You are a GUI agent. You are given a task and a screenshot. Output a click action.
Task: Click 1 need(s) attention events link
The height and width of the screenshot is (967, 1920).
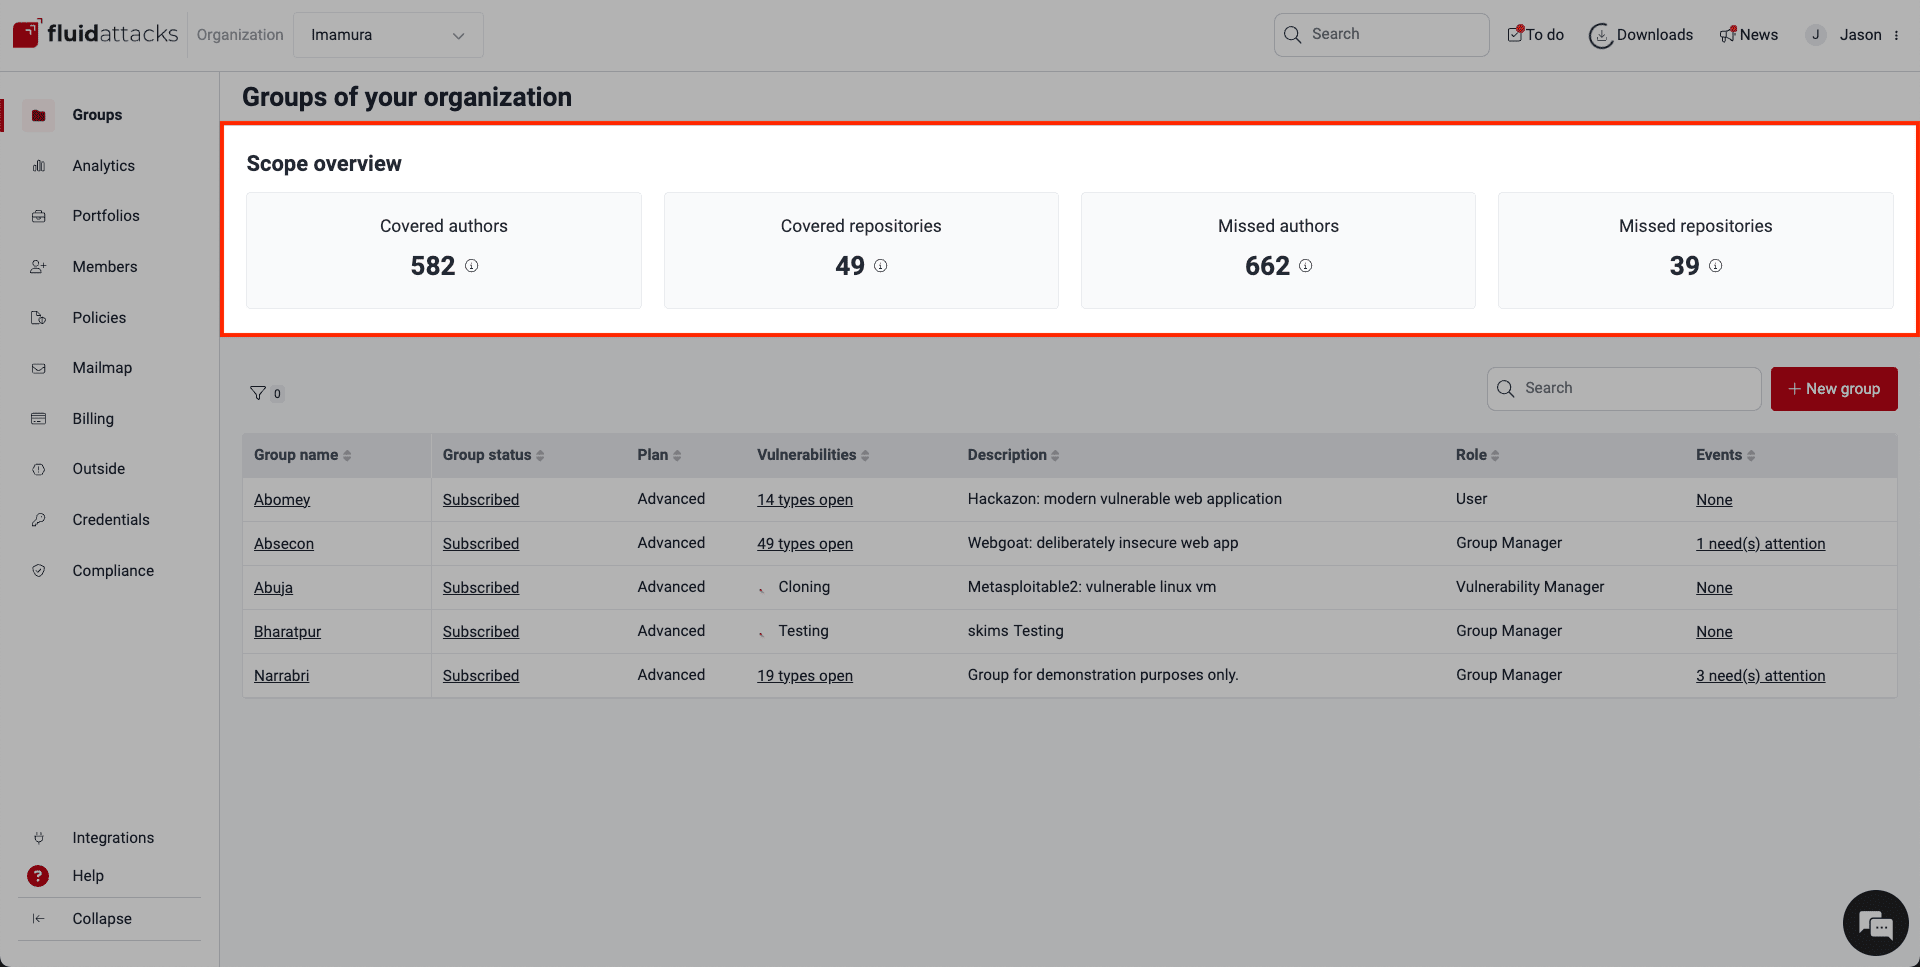click(x=1760, y=544)
